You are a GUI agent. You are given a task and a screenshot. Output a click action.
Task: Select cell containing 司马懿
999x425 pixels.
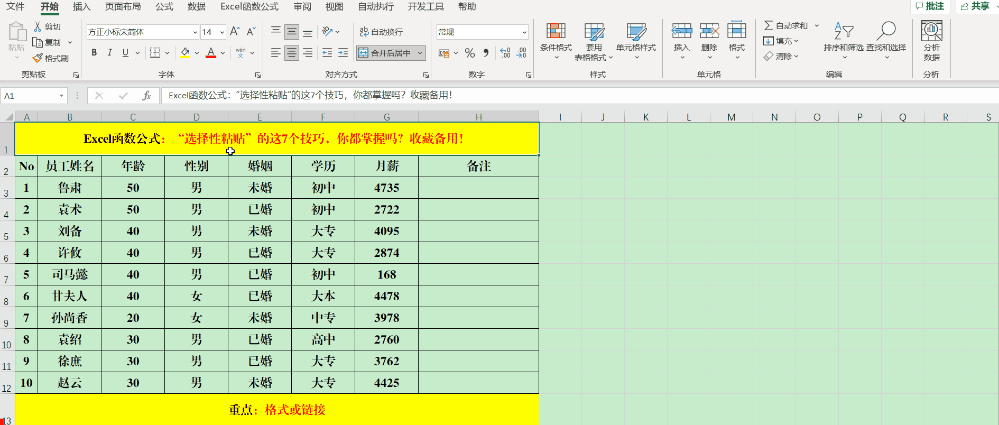pyautogui.click(x=69, y=275)
